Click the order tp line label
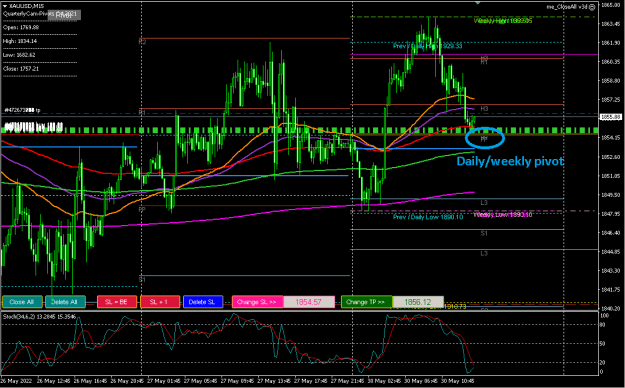 point(22,110)
